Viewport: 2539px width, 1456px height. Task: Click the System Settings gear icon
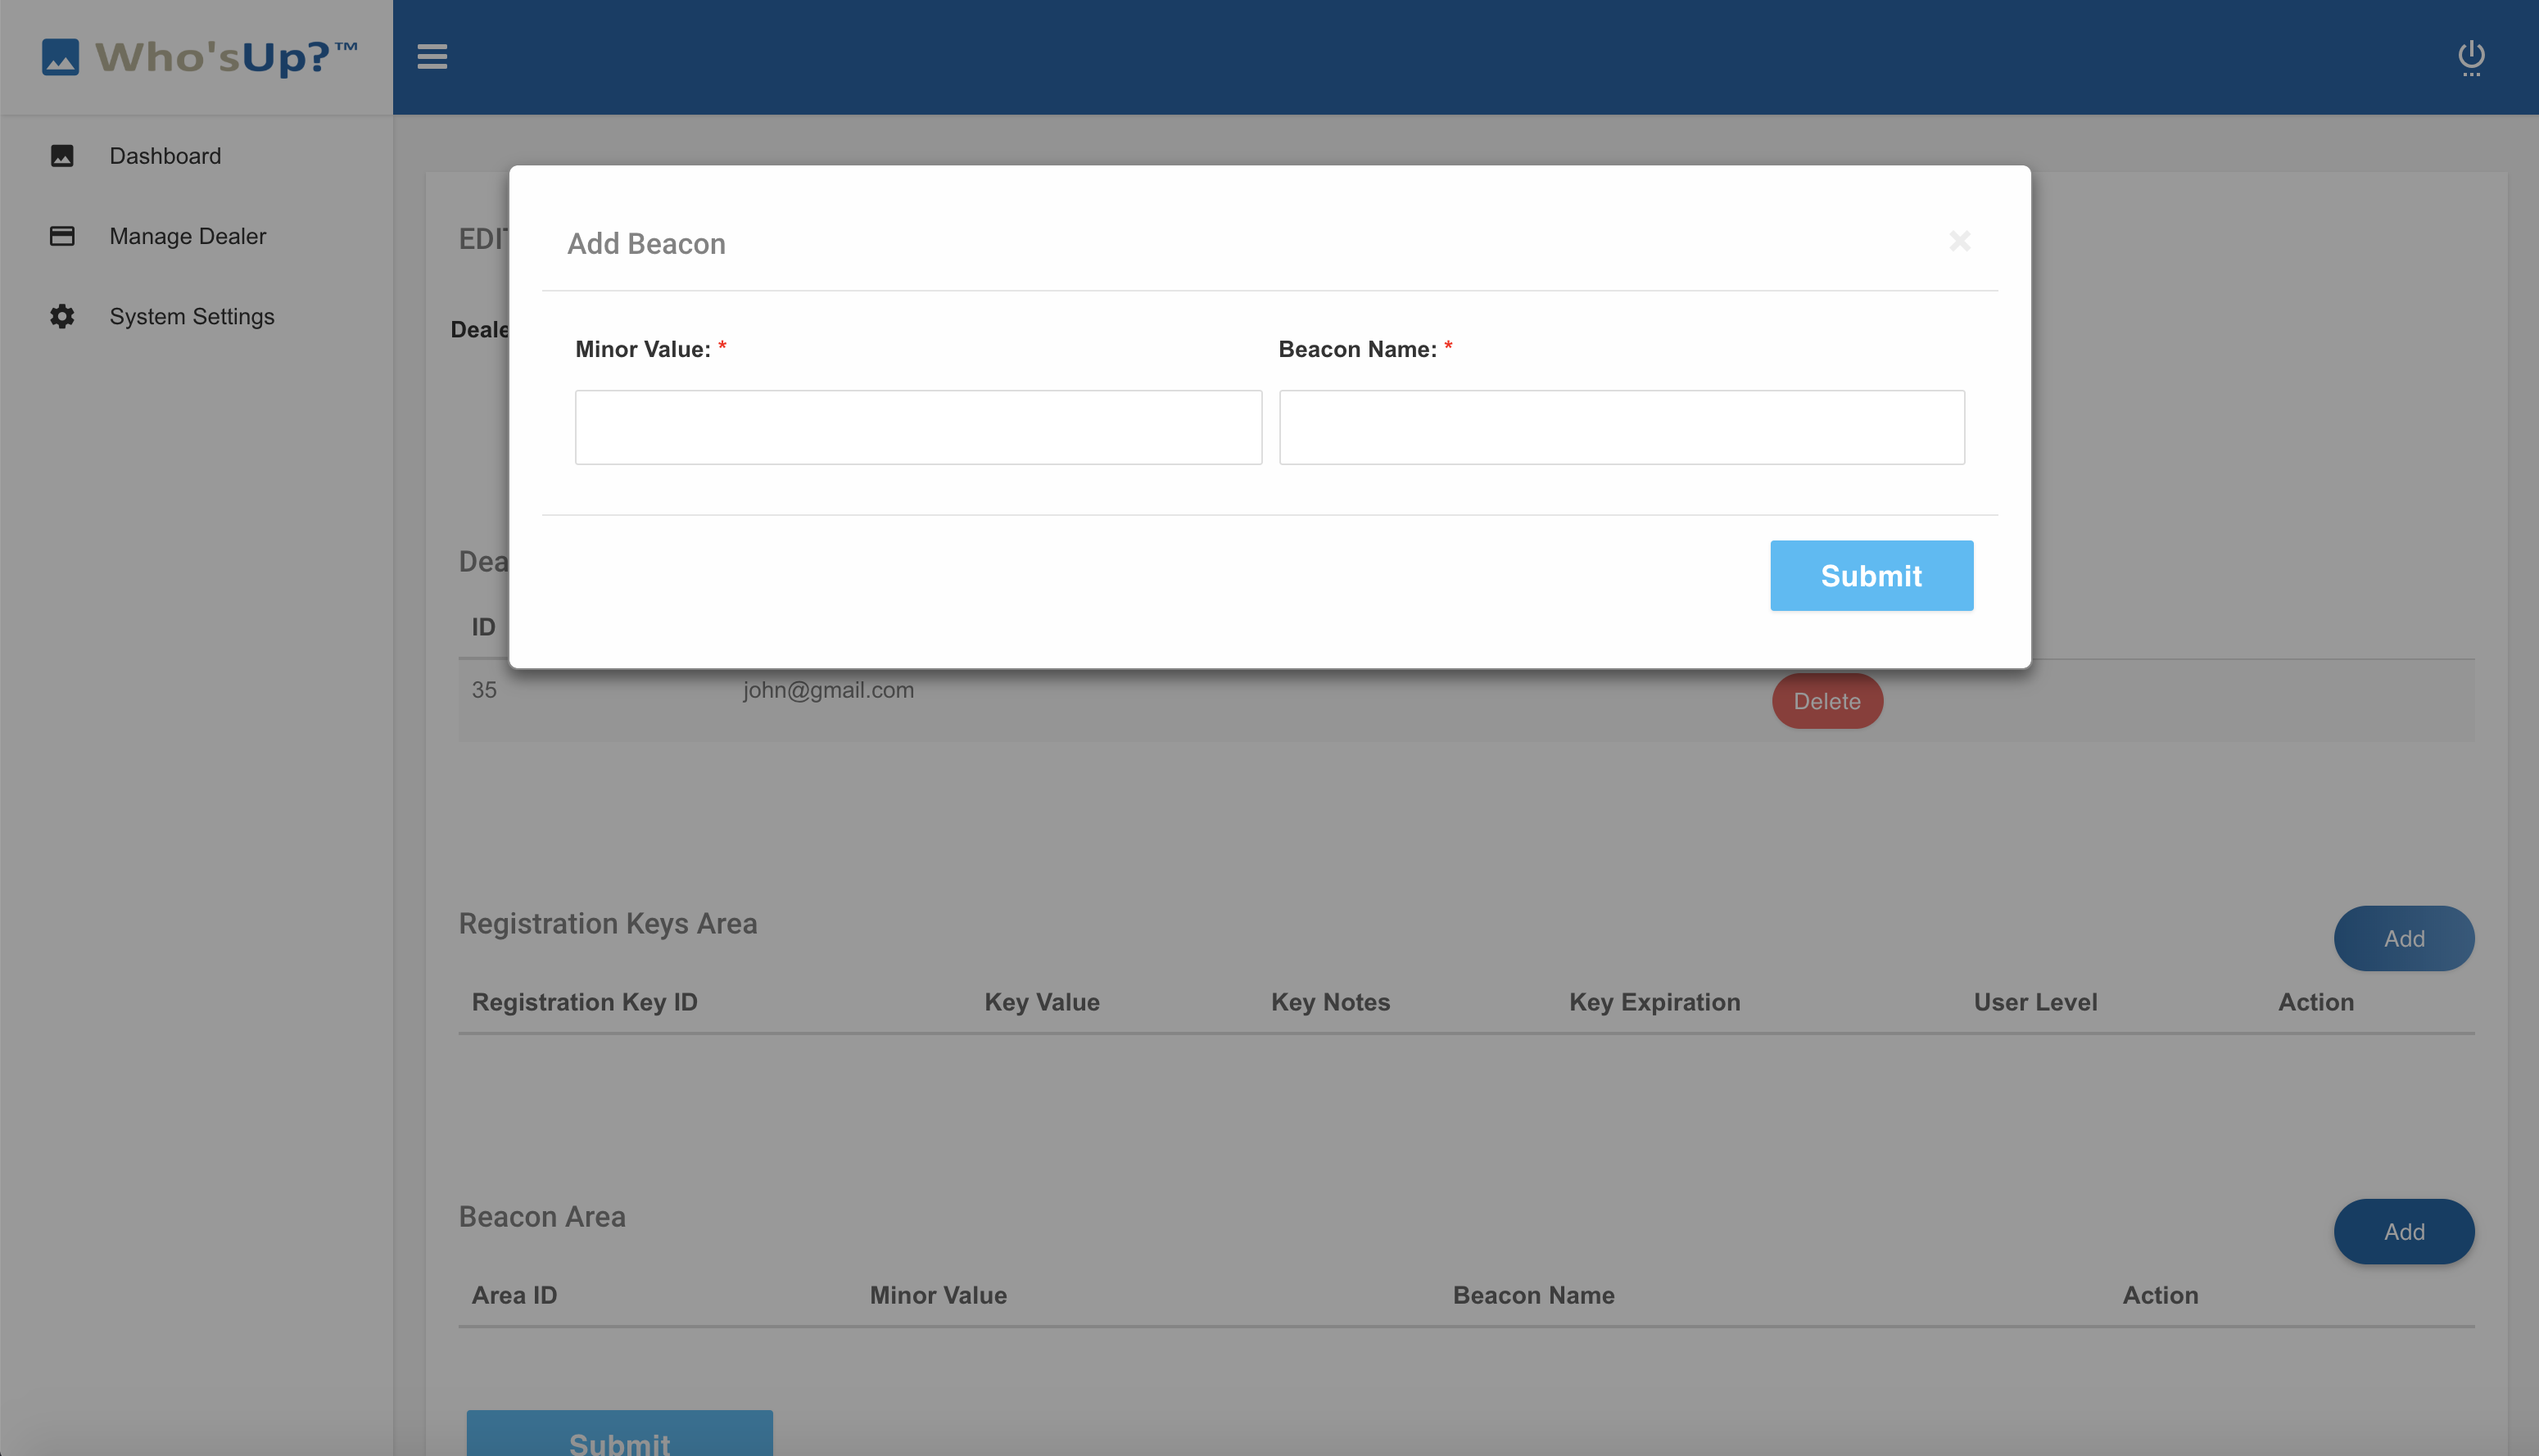point(62,316)
